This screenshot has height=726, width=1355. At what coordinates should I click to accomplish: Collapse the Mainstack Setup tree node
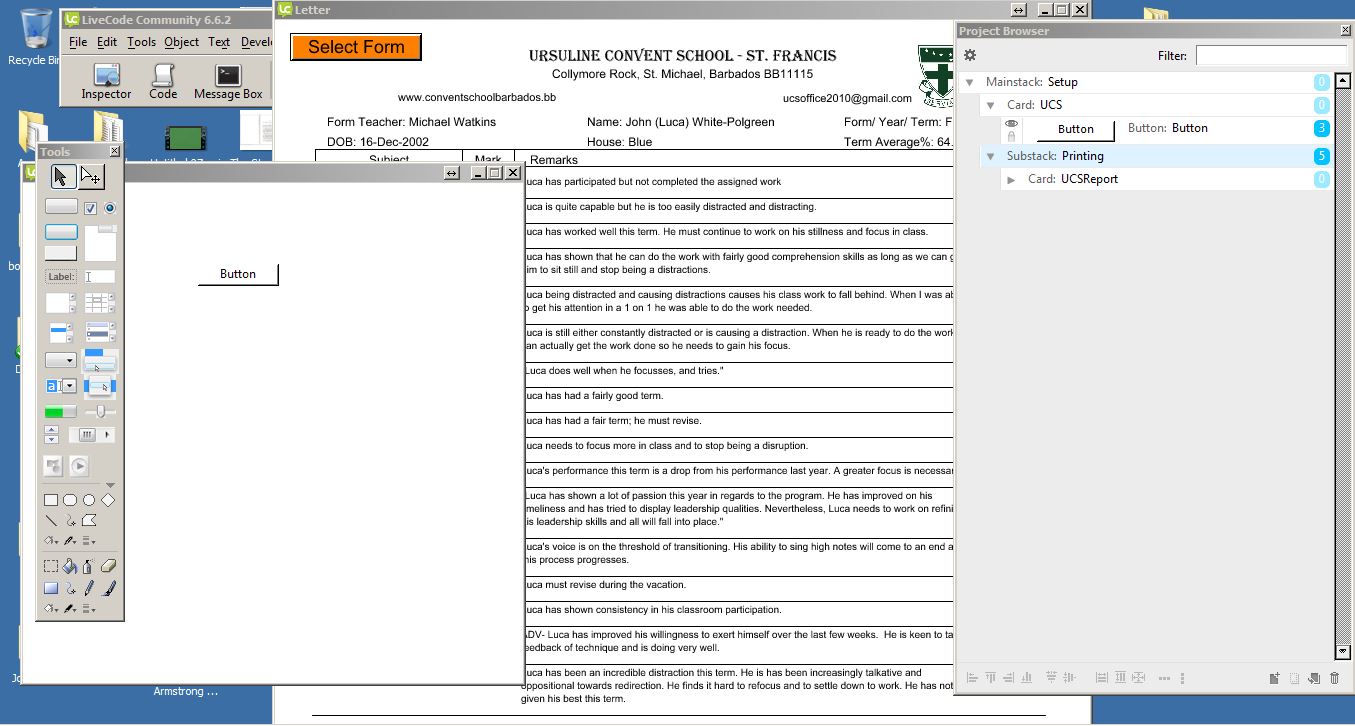969,82
